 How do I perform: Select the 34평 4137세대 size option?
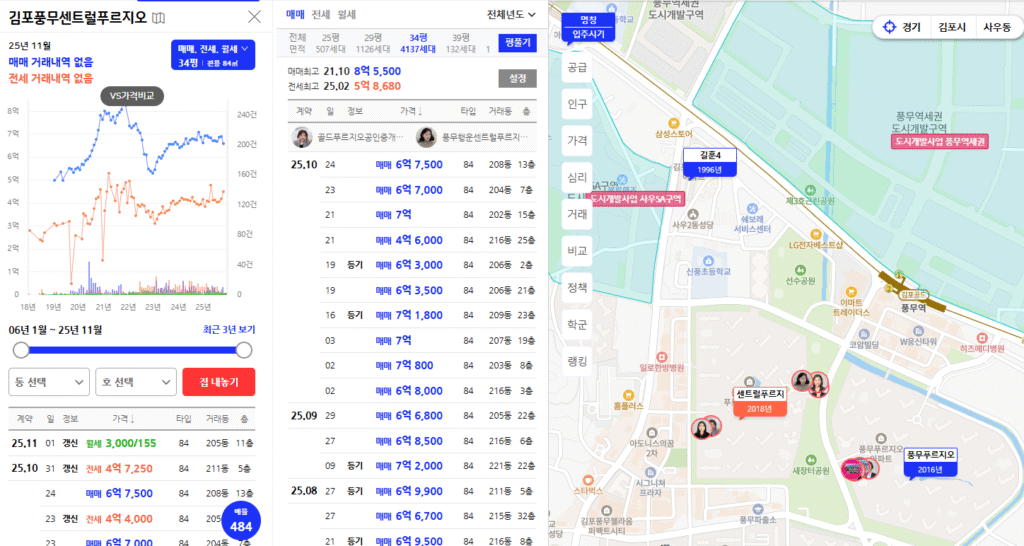point(418,43)
